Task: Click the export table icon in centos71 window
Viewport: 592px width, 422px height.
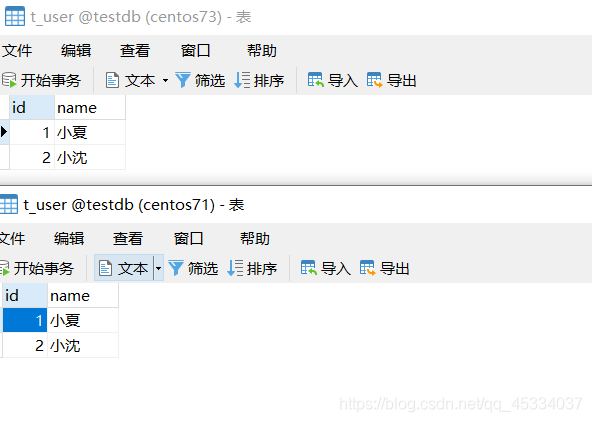Action: 367,268
